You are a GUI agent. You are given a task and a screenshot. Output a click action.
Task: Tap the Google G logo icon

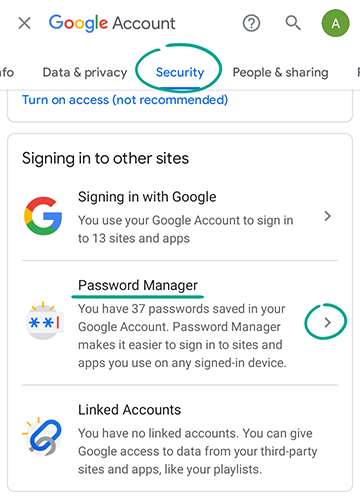pyautogui.click(x=43, y=216)
